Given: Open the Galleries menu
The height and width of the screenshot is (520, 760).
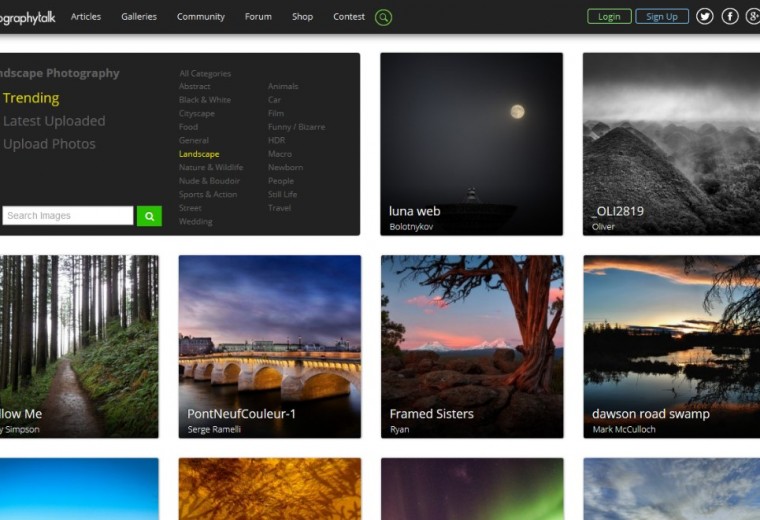Looking at the screenshot, I should point(139,16).
